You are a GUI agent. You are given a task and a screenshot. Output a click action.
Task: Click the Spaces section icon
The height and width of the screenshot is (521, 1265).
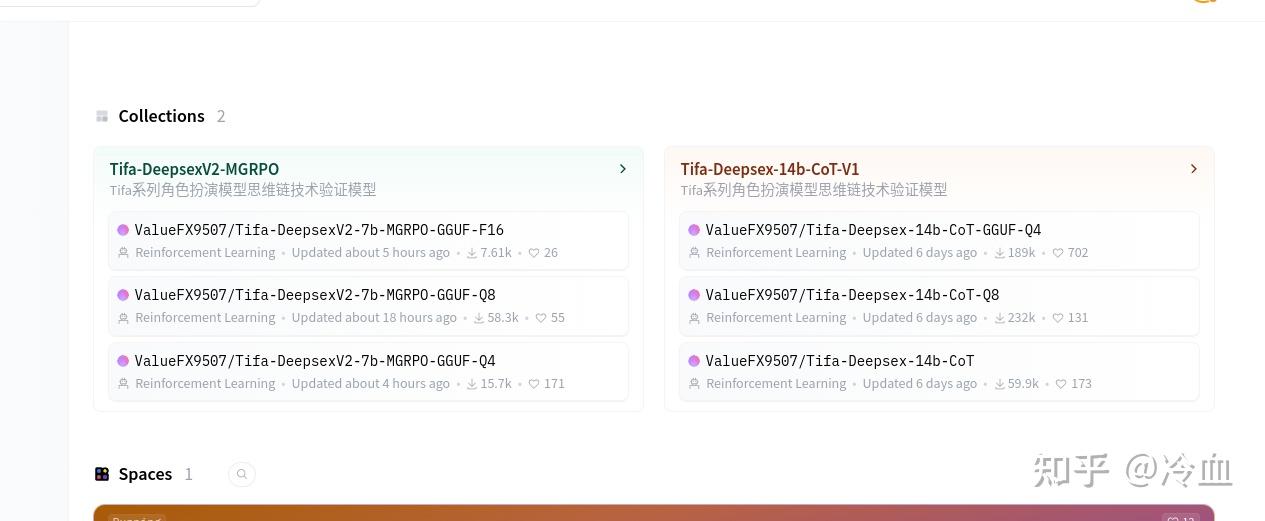[x=102, y=474]
